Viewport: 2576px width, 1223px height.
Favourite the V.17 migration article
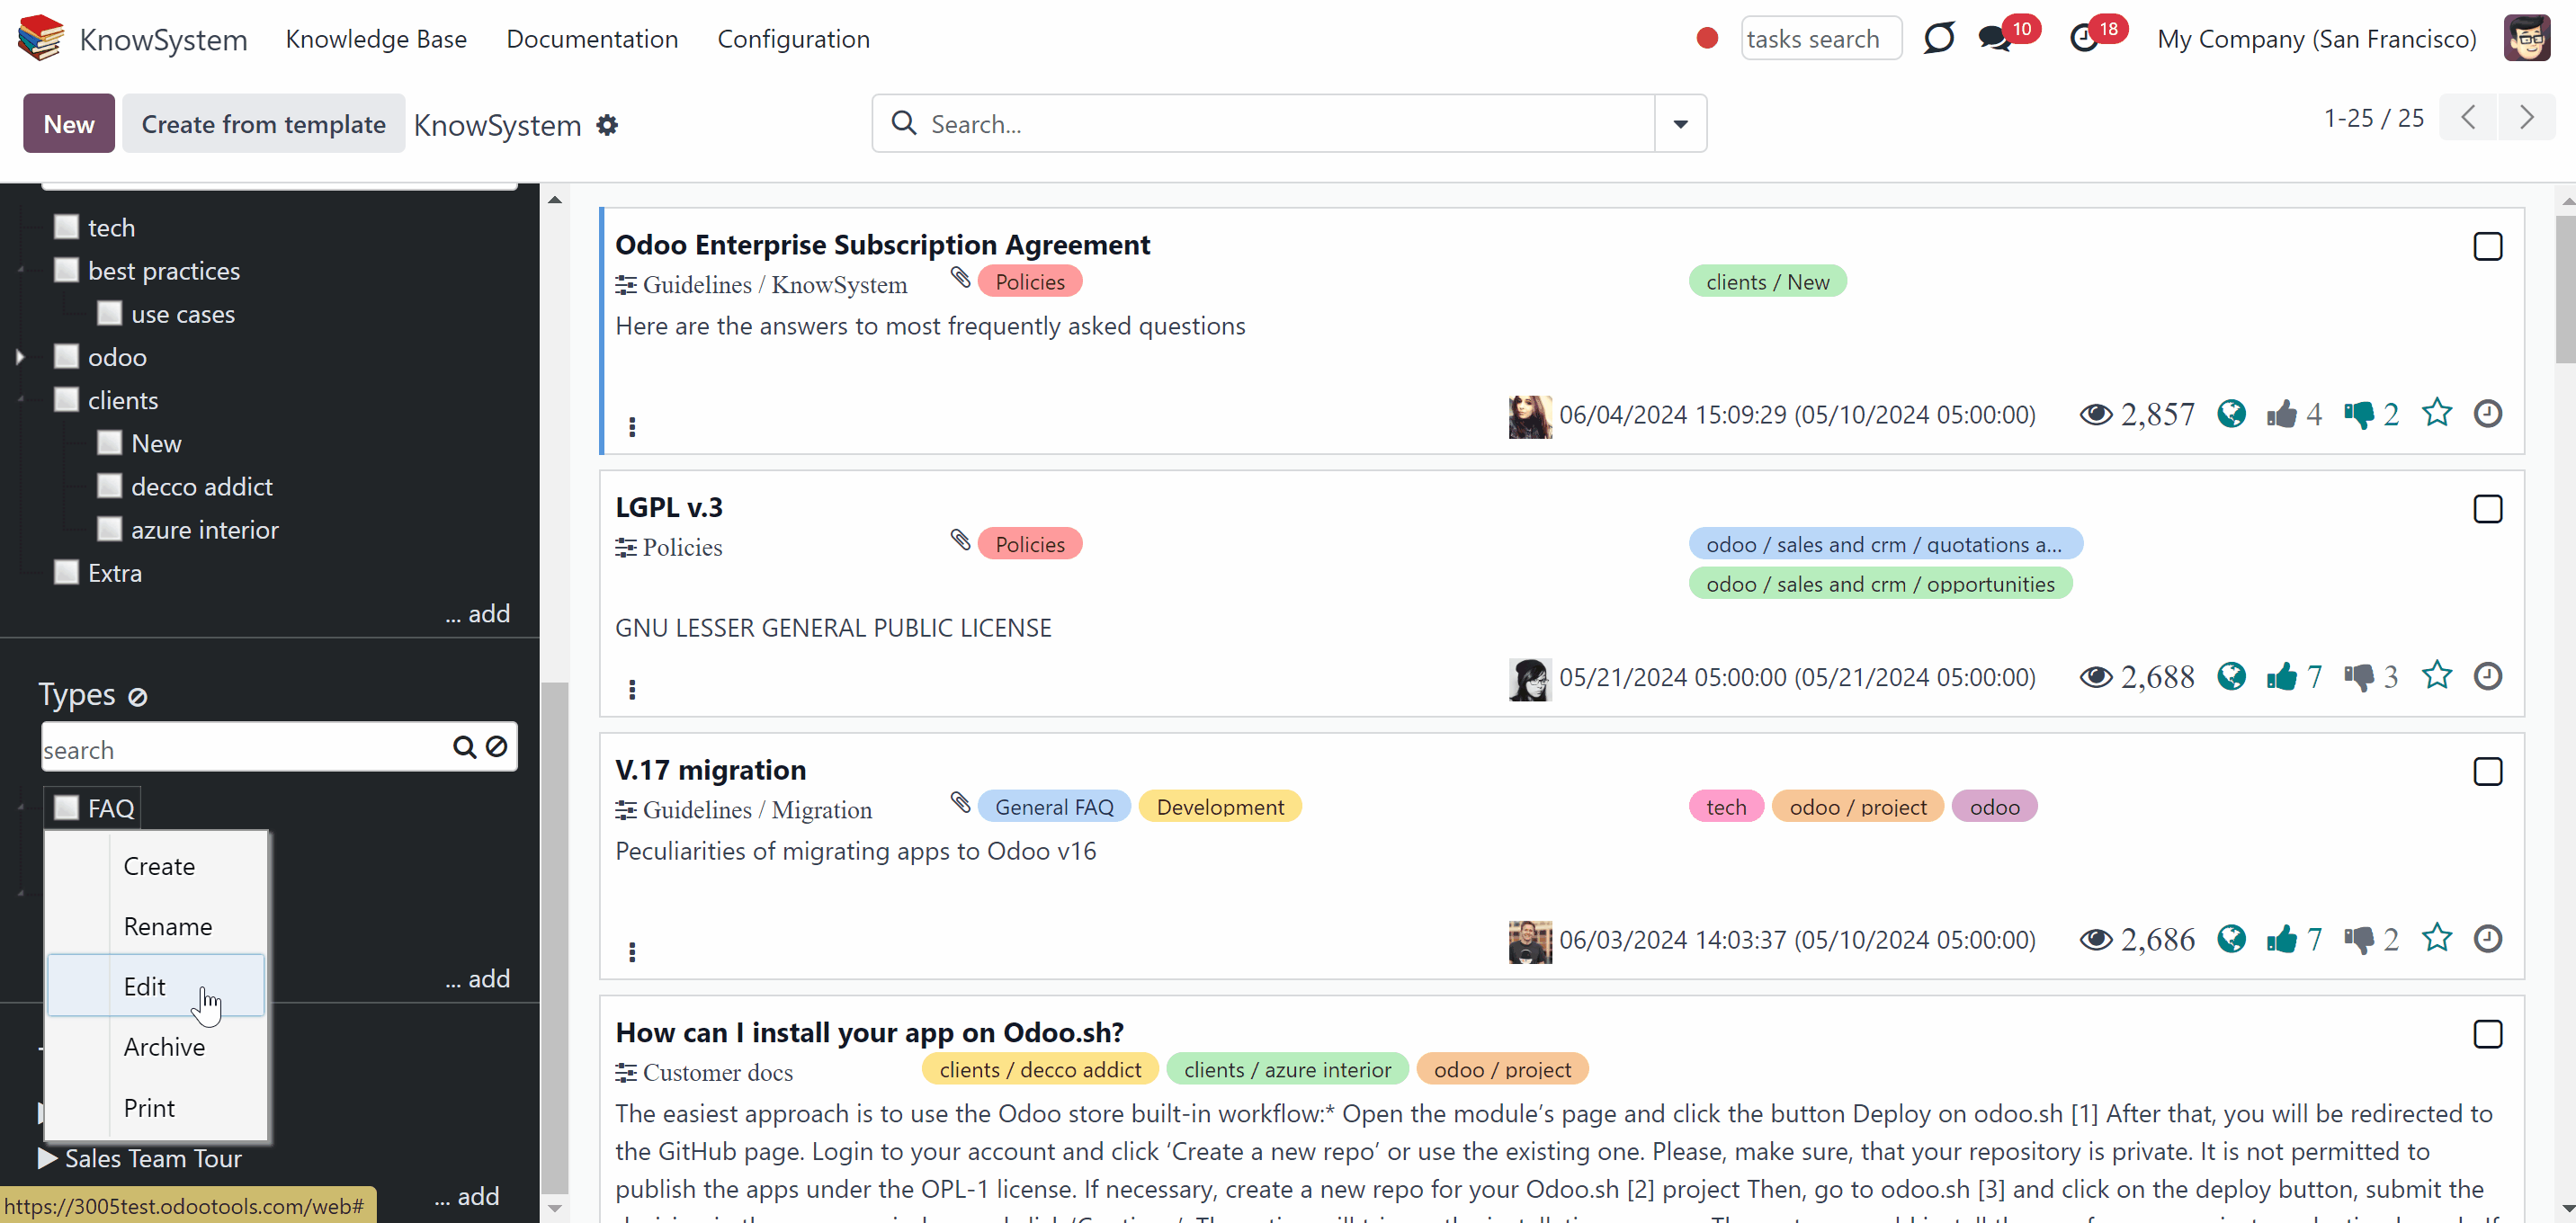pyautogui.click(x=2437, y=938)
